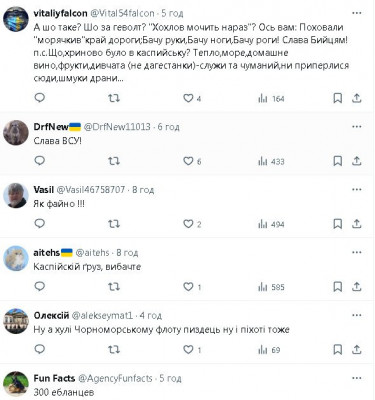
Task: Like Vasil's "Як файно" tweet
Action: [192, 224]
